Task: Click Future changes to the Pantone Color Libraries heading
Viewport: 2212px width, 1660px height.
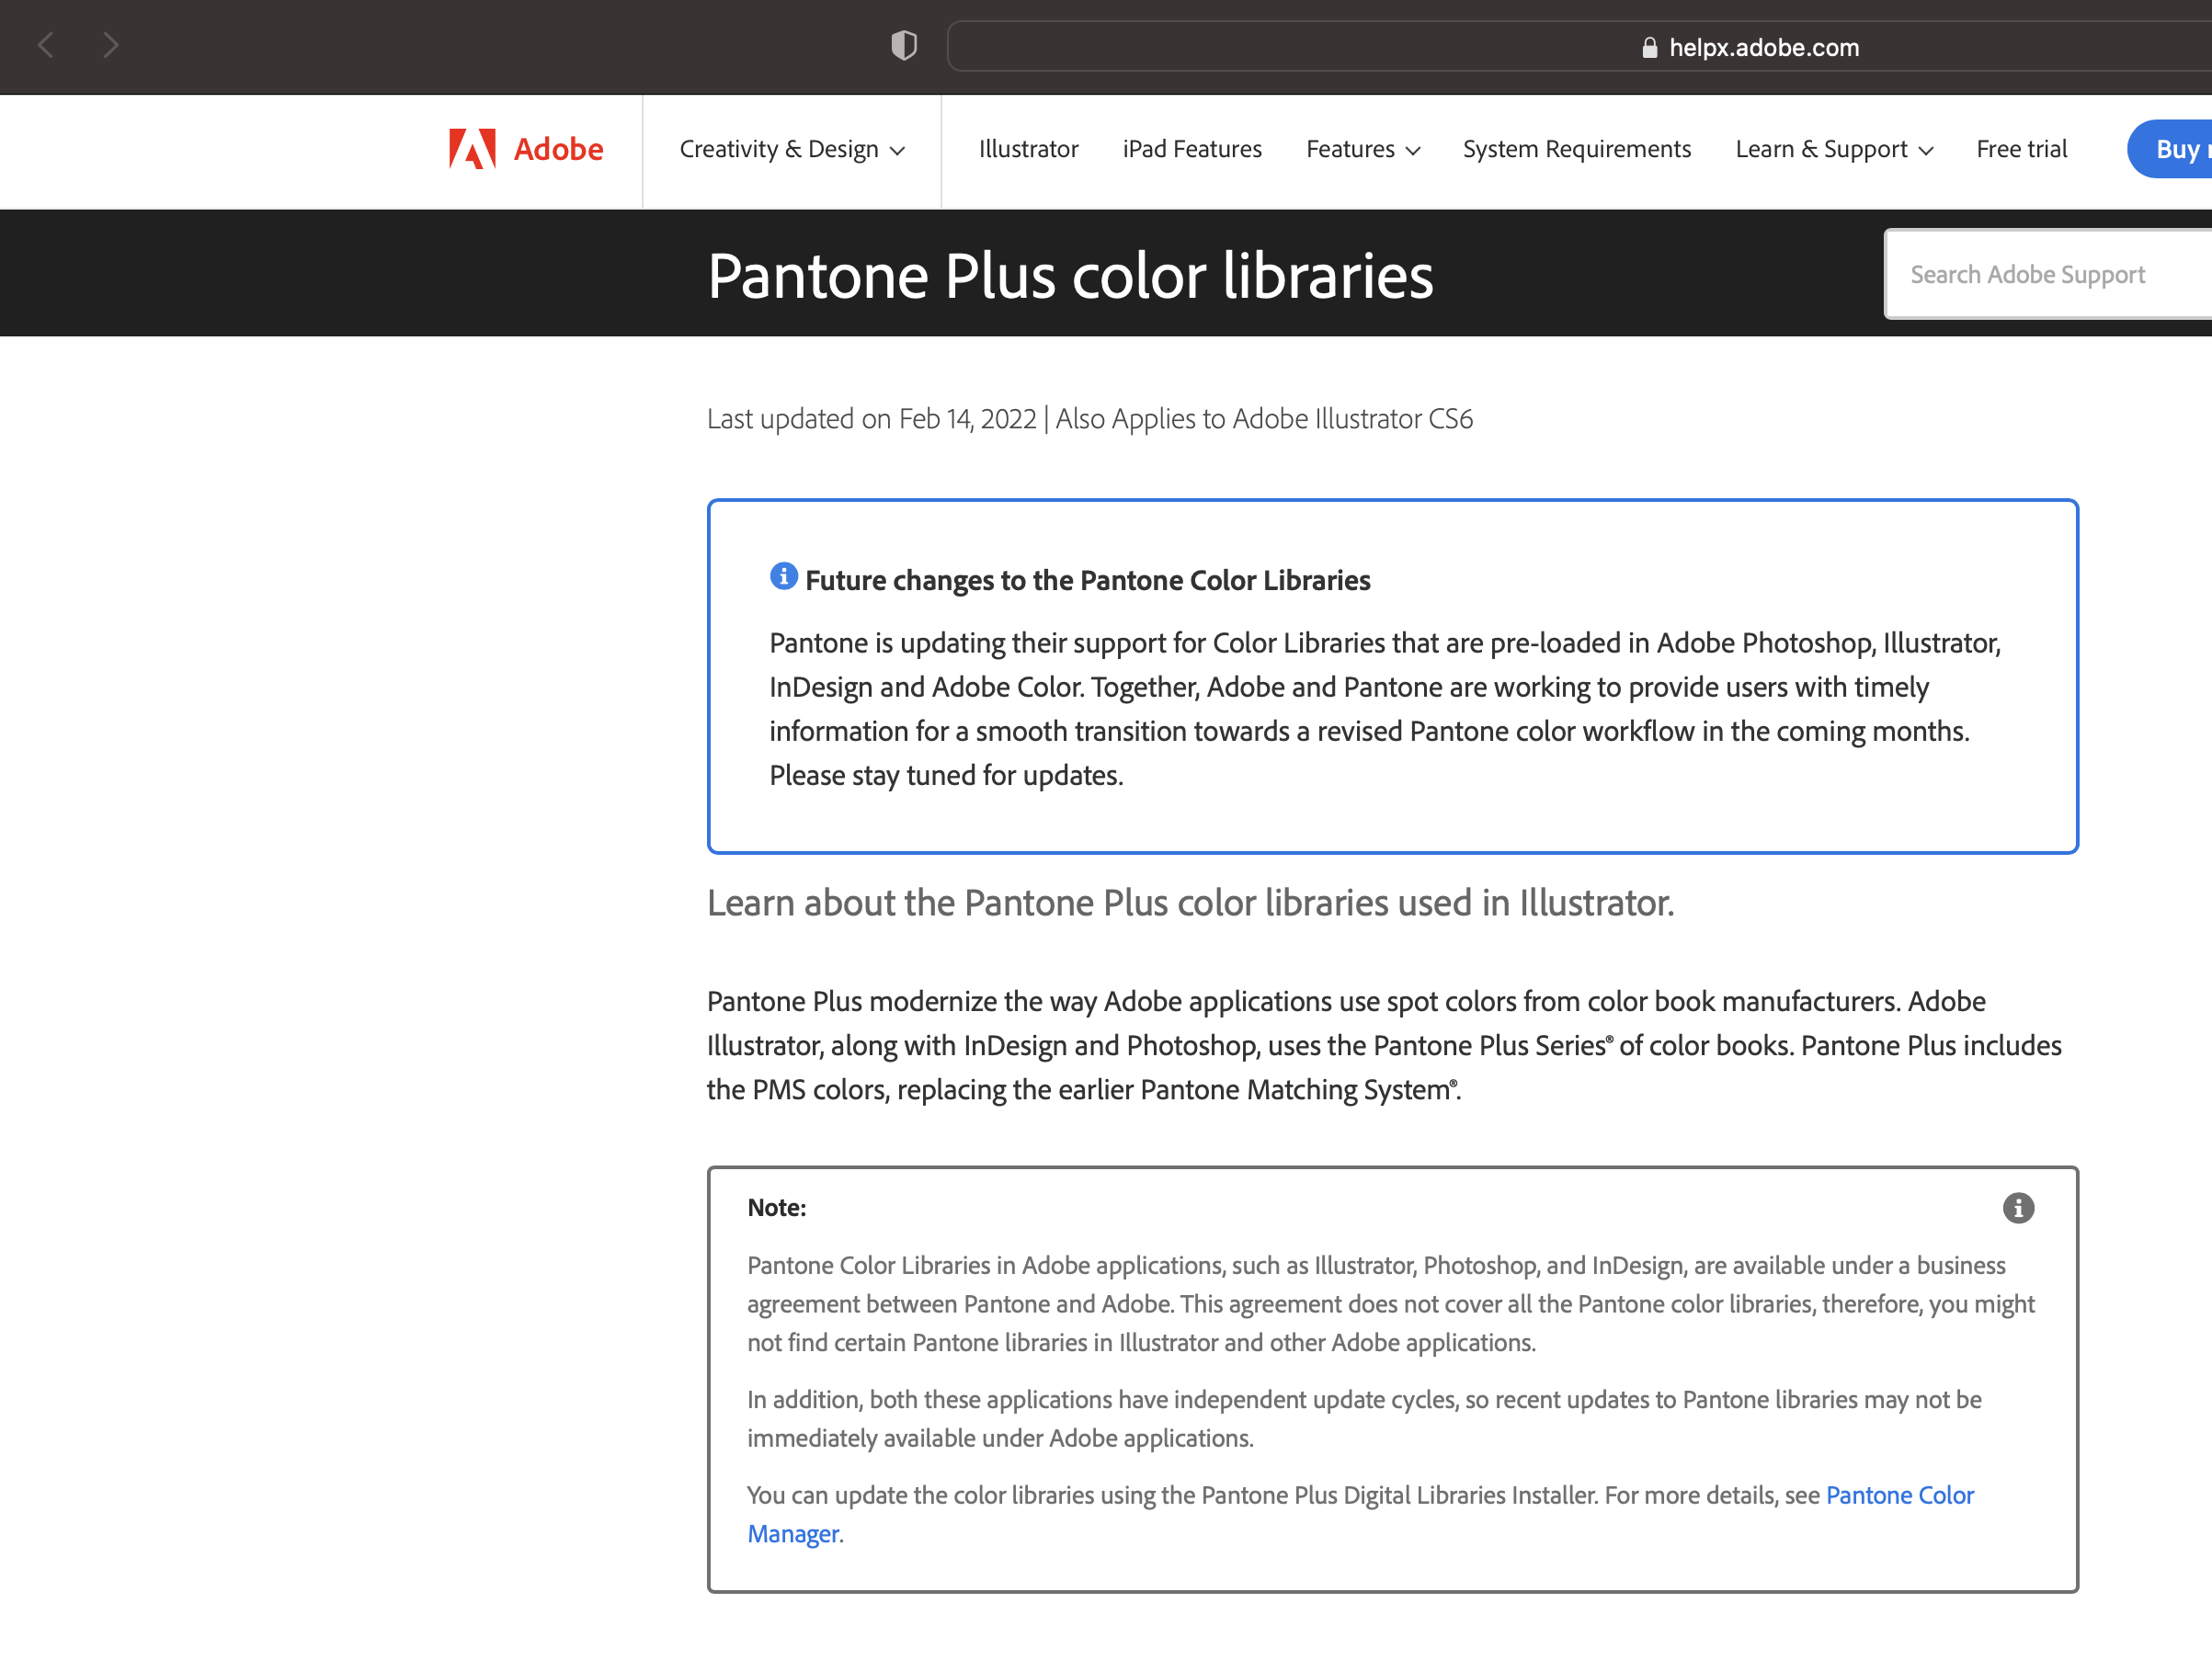Action: [1087, 580]
